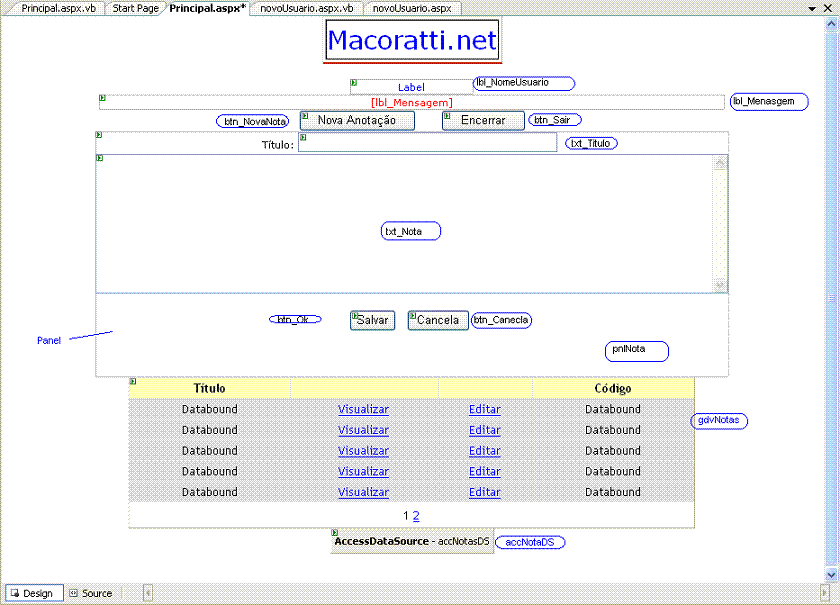Click the glyph on the notes grid header
The width and height of the screenshot is (840, 605).
(x=133, y=382)
